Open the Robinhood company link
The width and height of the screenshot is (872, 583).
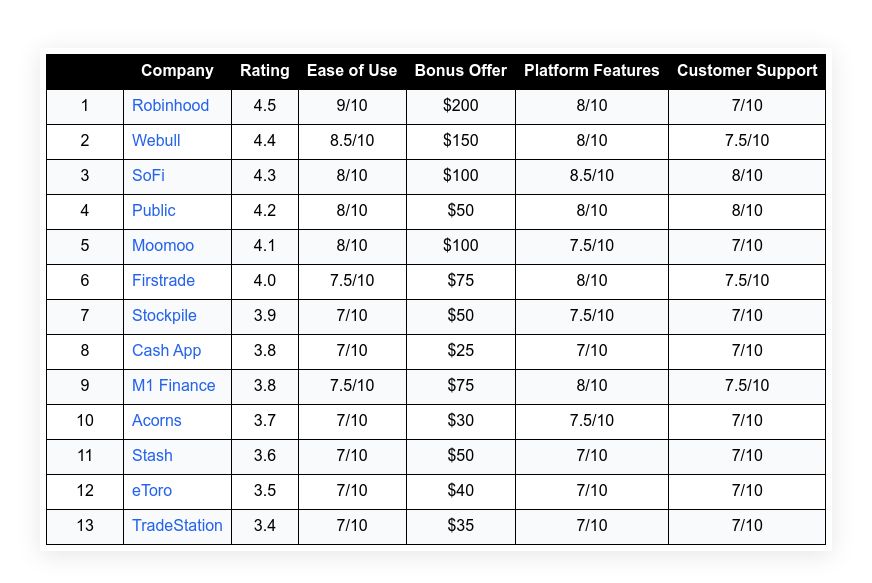click(170, 106)
